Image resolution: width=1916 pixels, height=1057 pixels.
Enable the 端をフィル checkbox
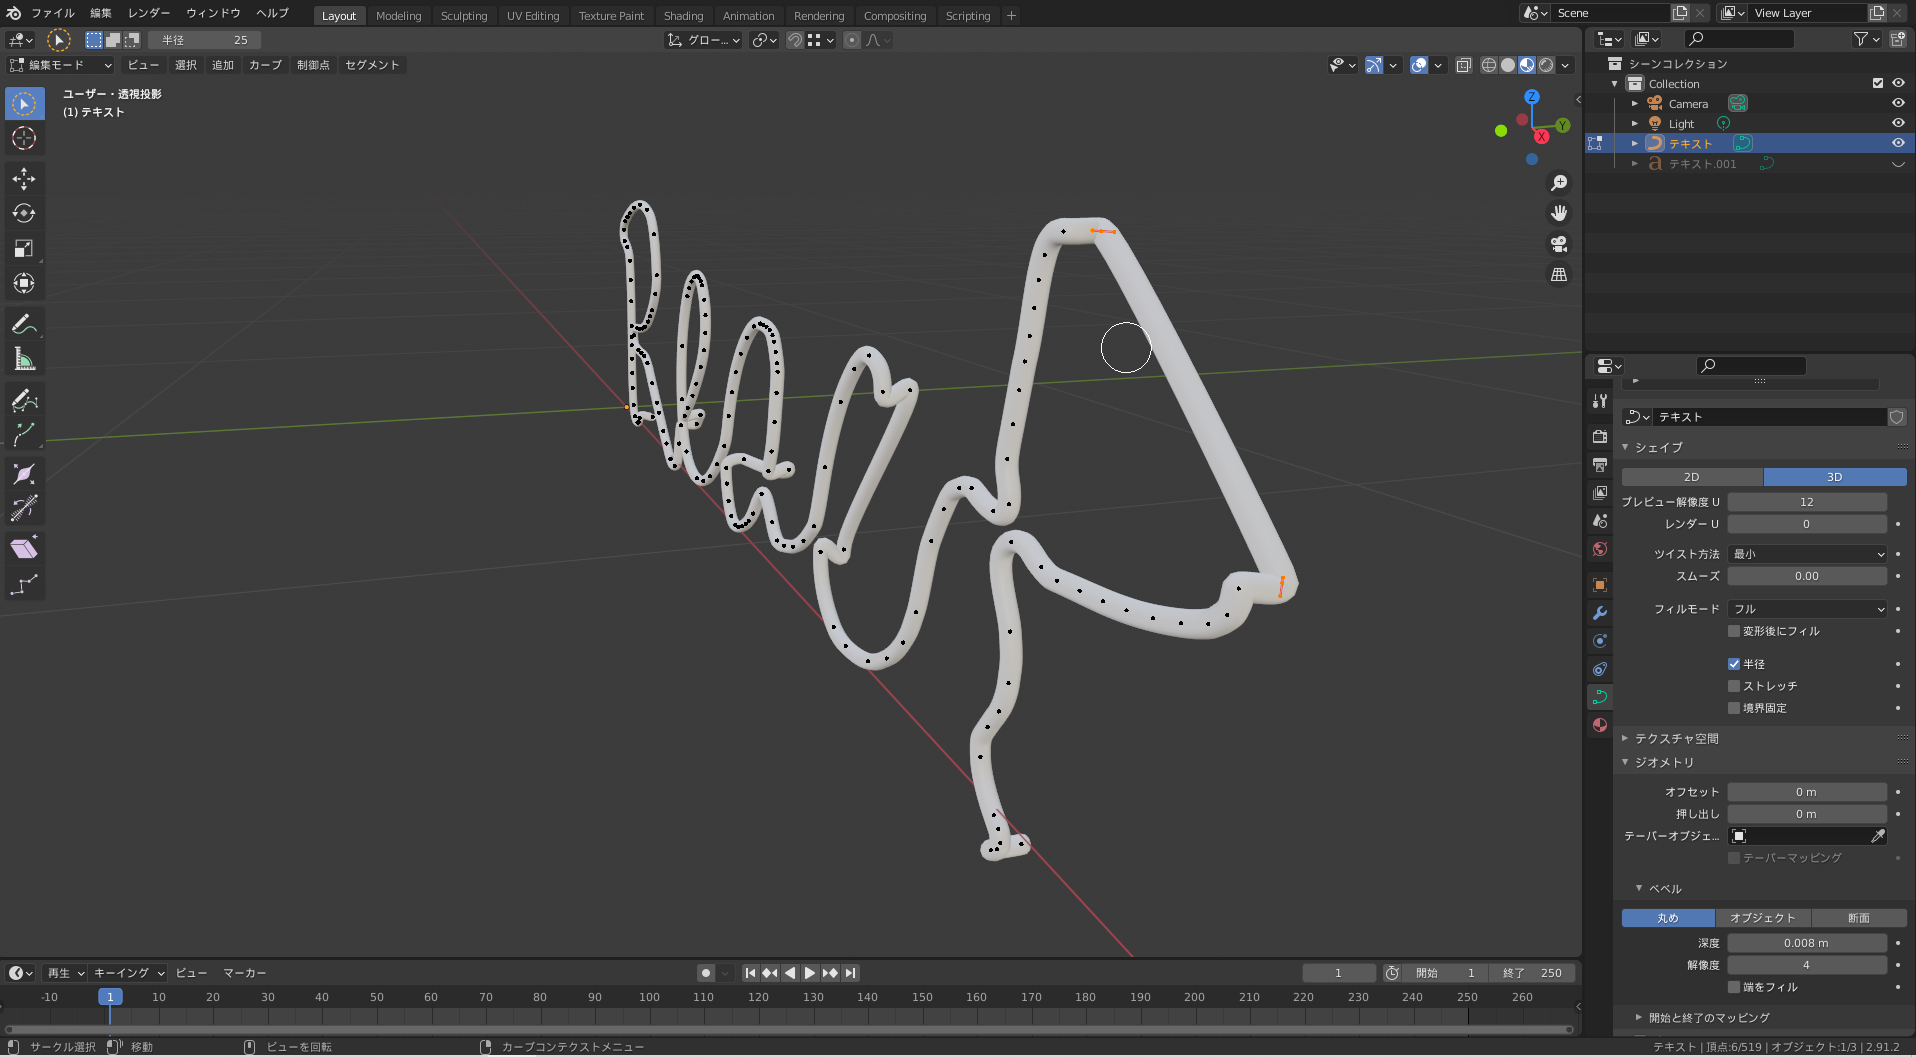pos(1734,987)
